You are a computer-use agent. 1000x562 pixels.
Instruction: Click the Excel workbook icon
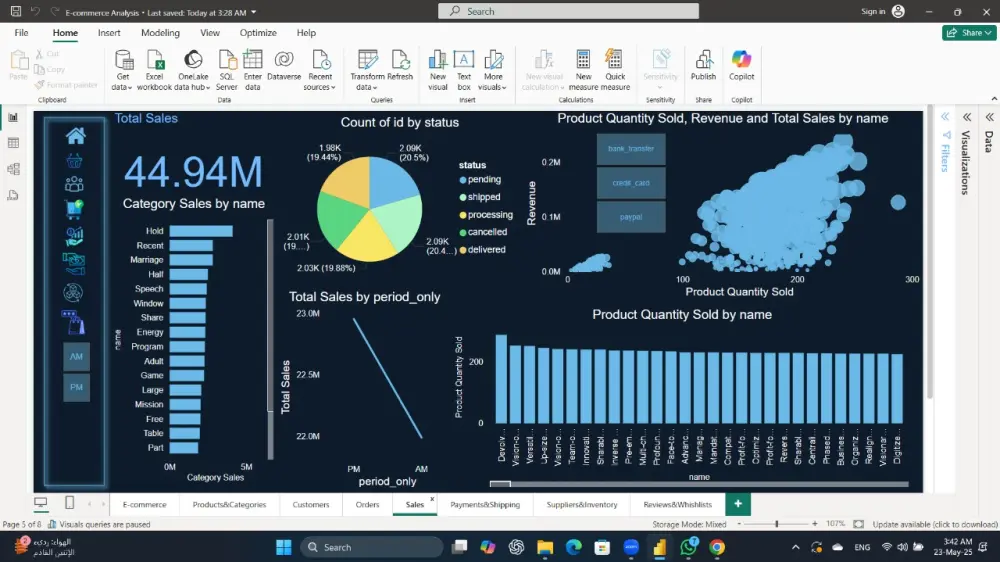coord(154,70)
